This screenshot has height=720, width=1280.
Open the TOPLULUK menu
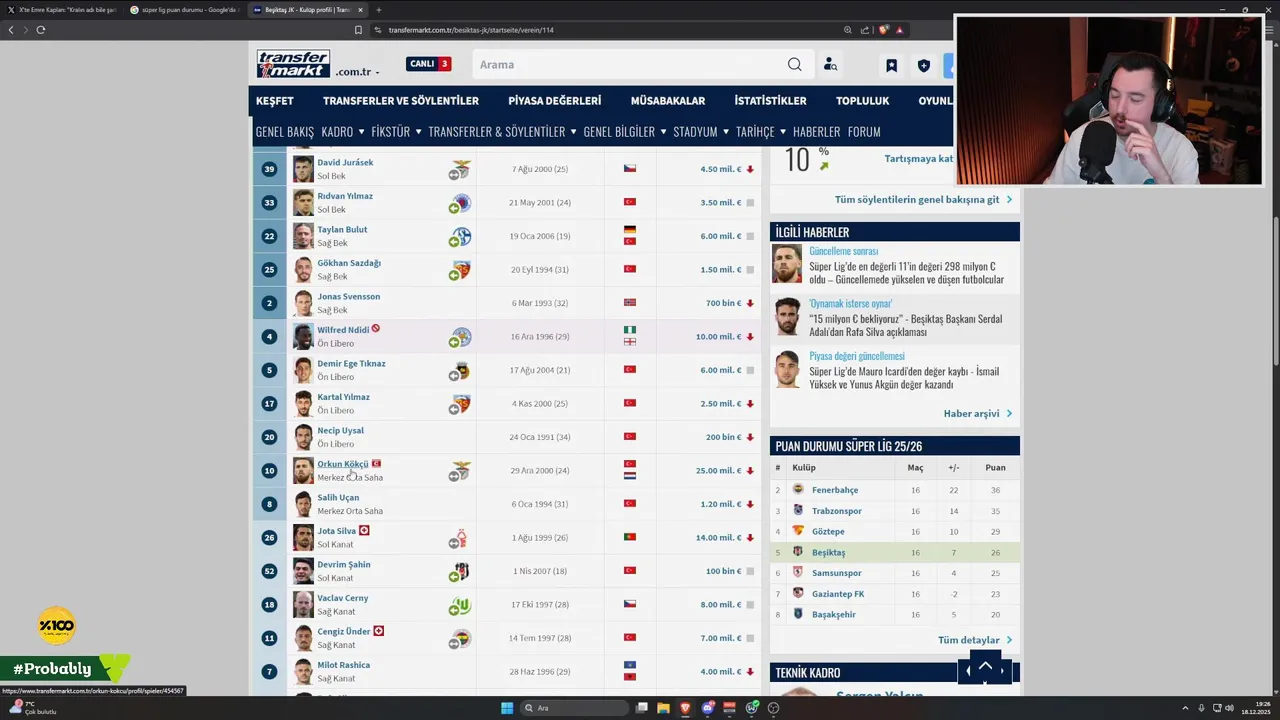pyautogui.click(x=862, y=101)
